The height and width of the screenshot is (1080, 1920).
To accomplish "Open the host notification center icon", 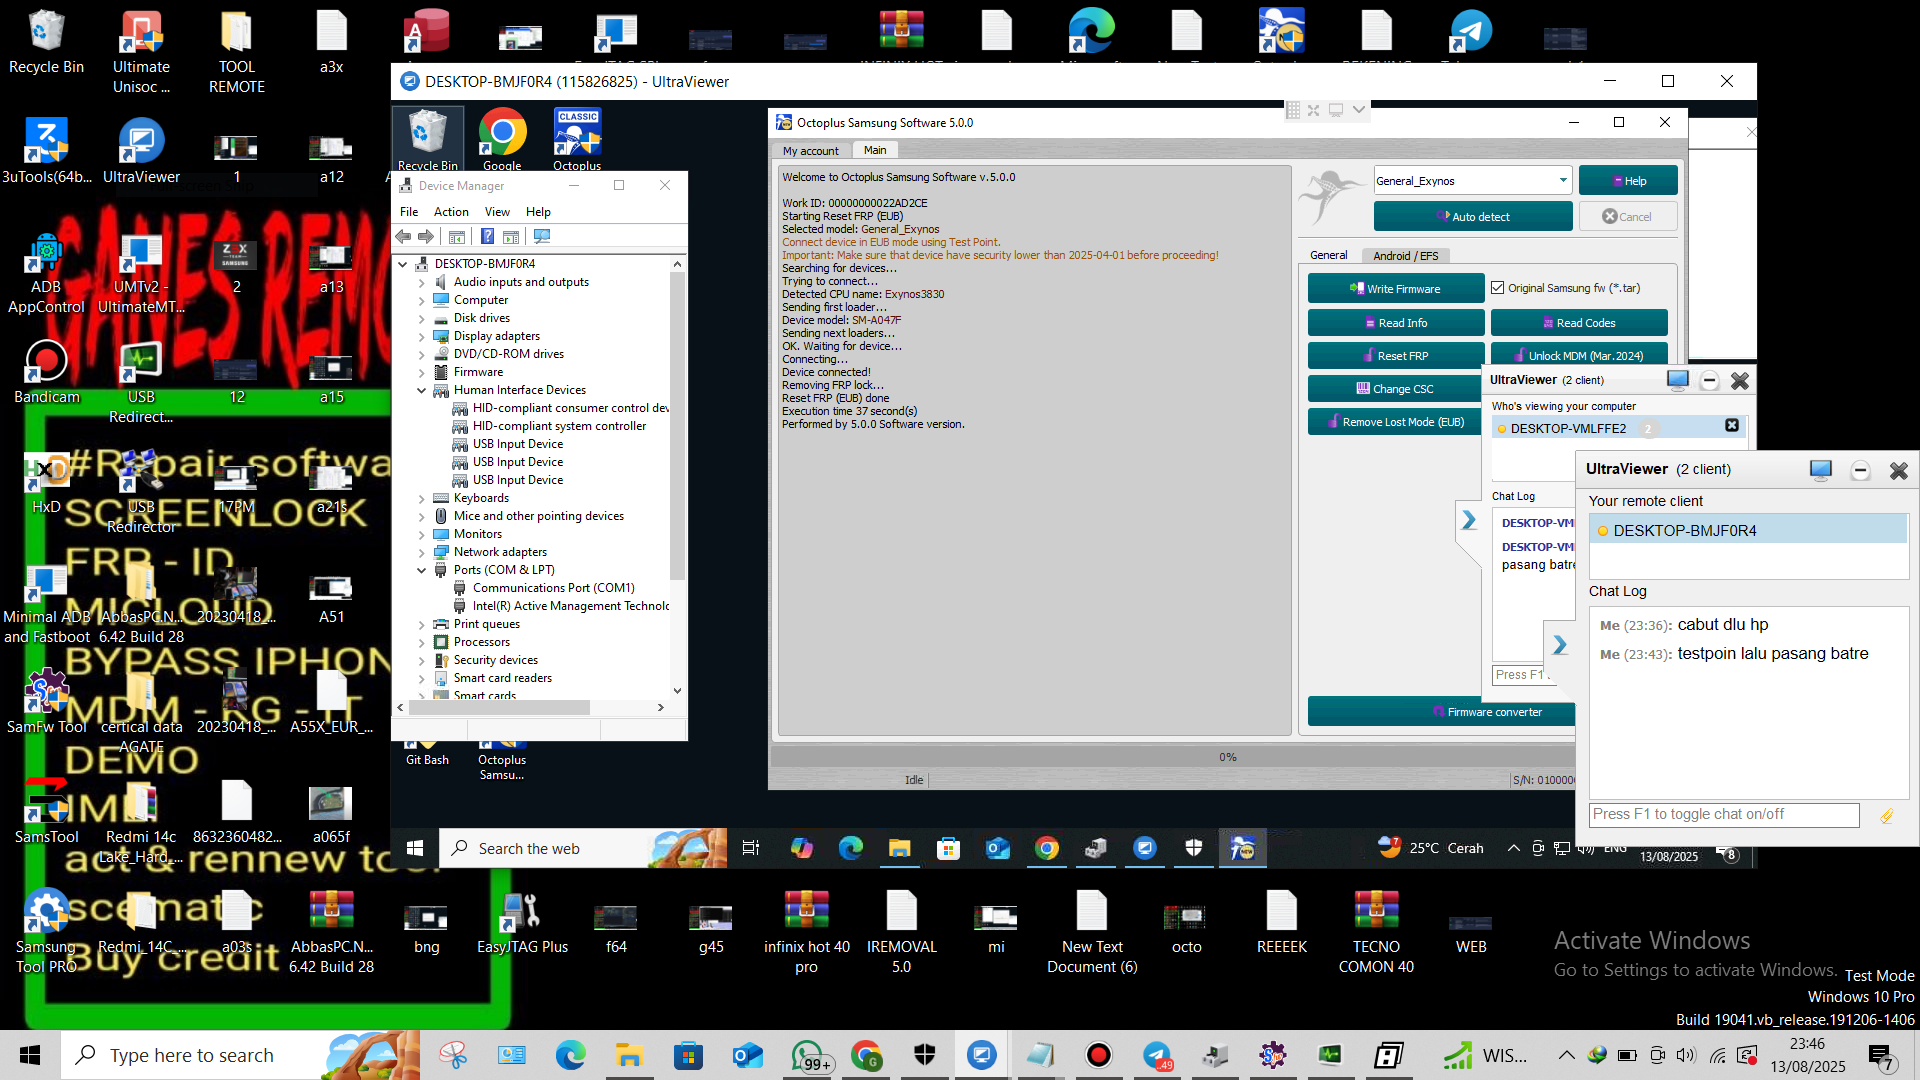I will 1879,1055.
